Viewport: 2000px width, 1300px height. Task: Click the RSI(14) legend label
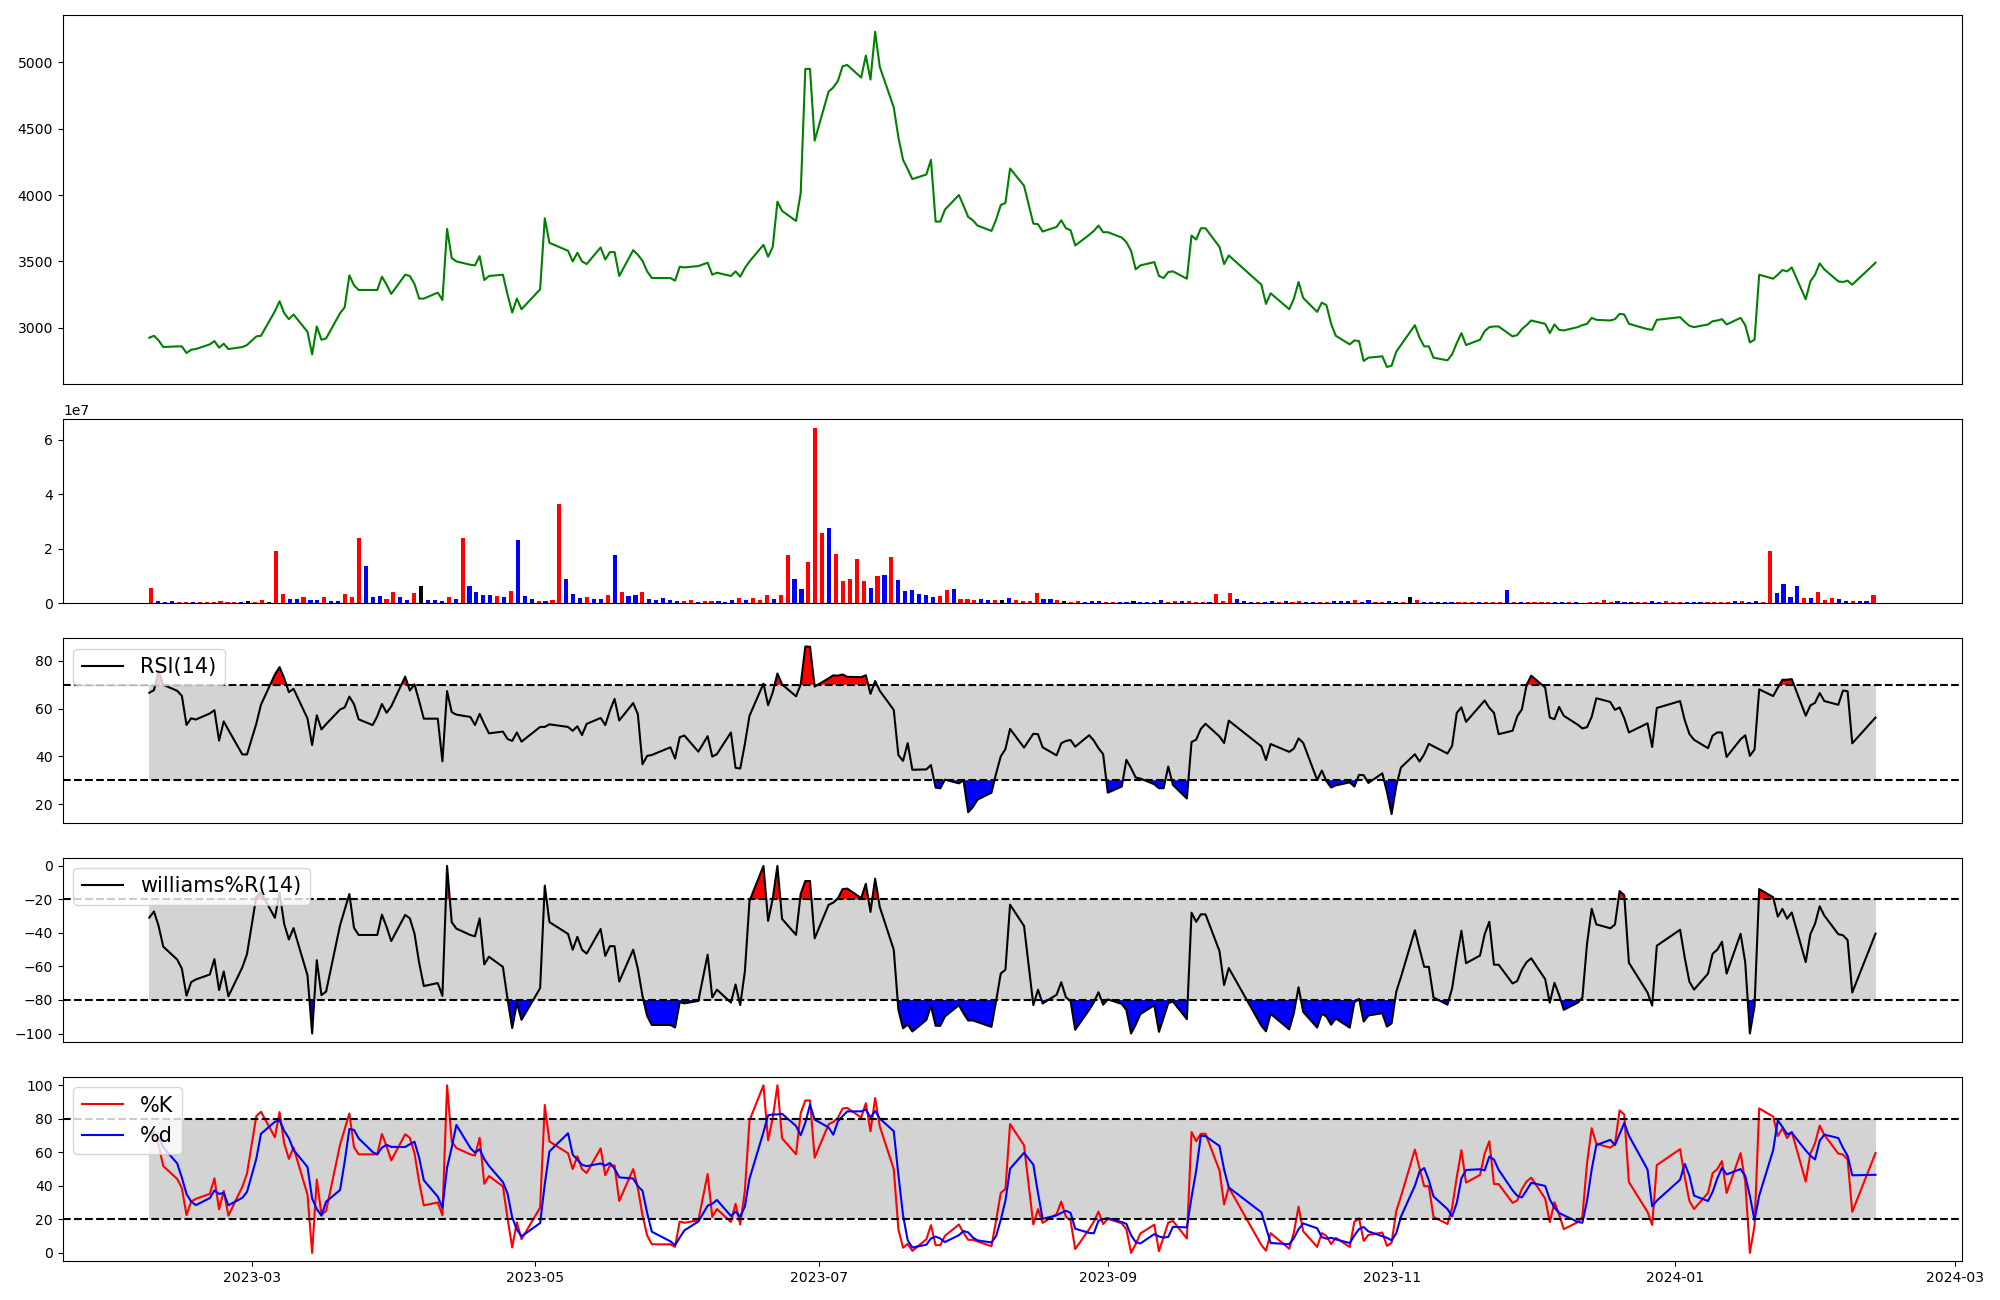point(177,666)
